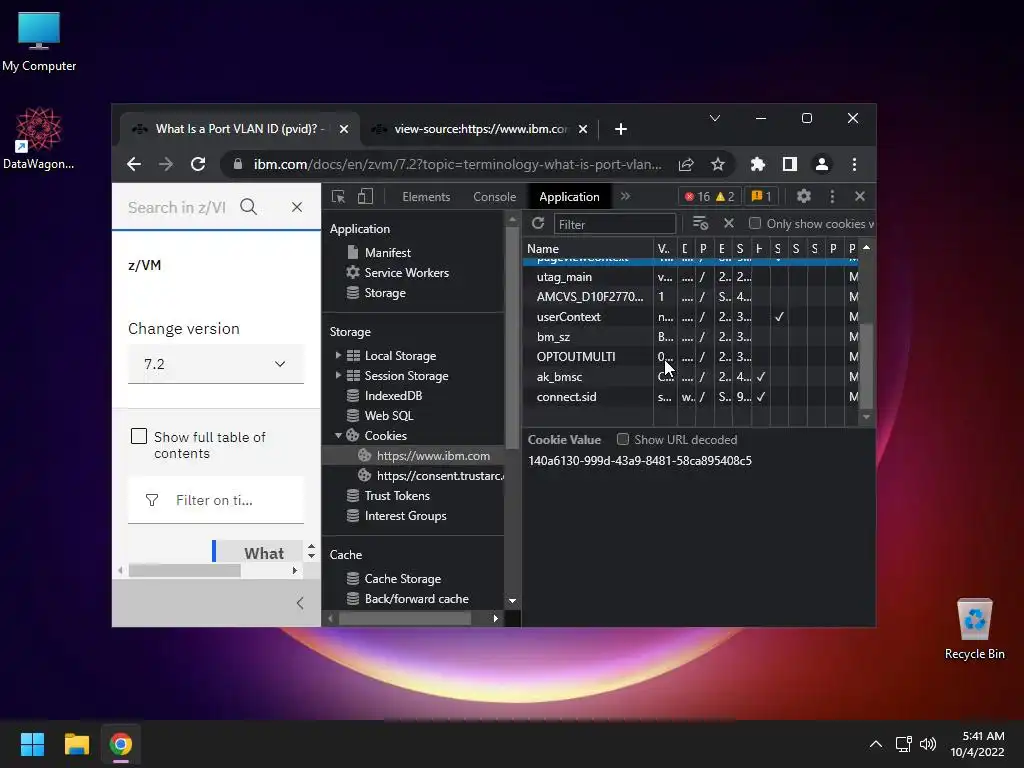Screen dimensions: 1024x768
Task: Open a new tab with the plus button
Action: coord(620,129)
